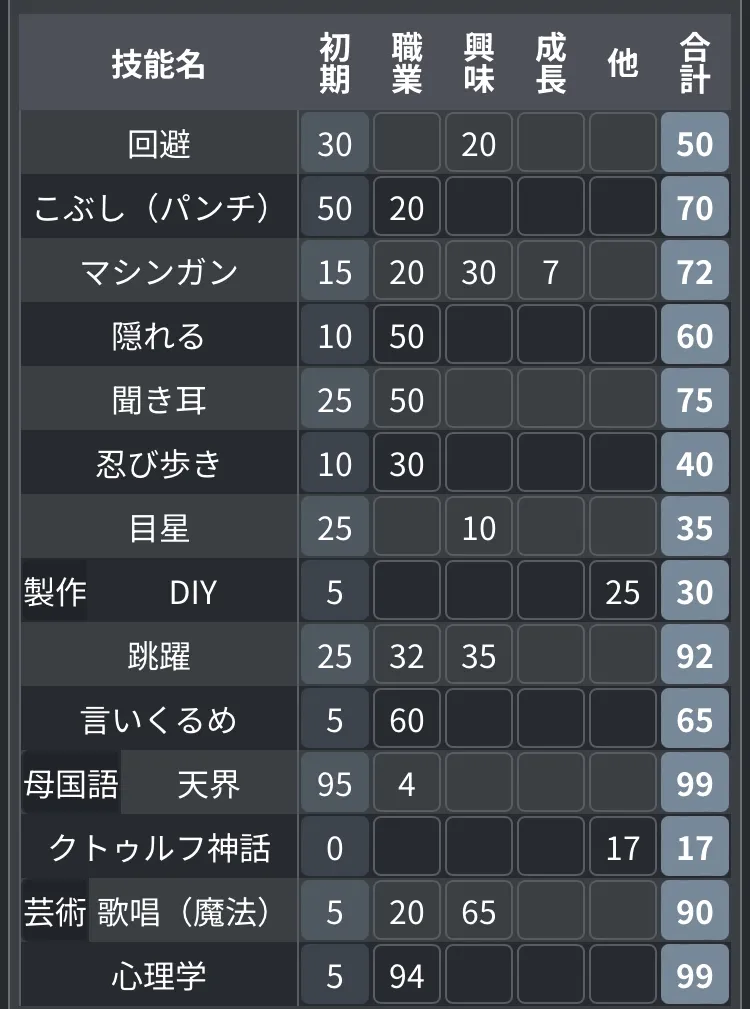Click the 興味 points field for 回避
The height and width of the screenshot is (1009, 750).
479,145
